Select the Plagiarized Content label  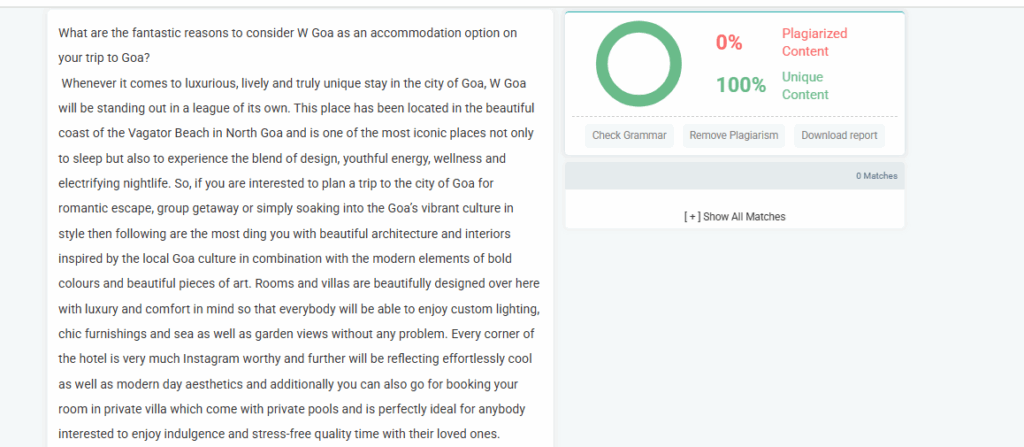click(812, 42)
